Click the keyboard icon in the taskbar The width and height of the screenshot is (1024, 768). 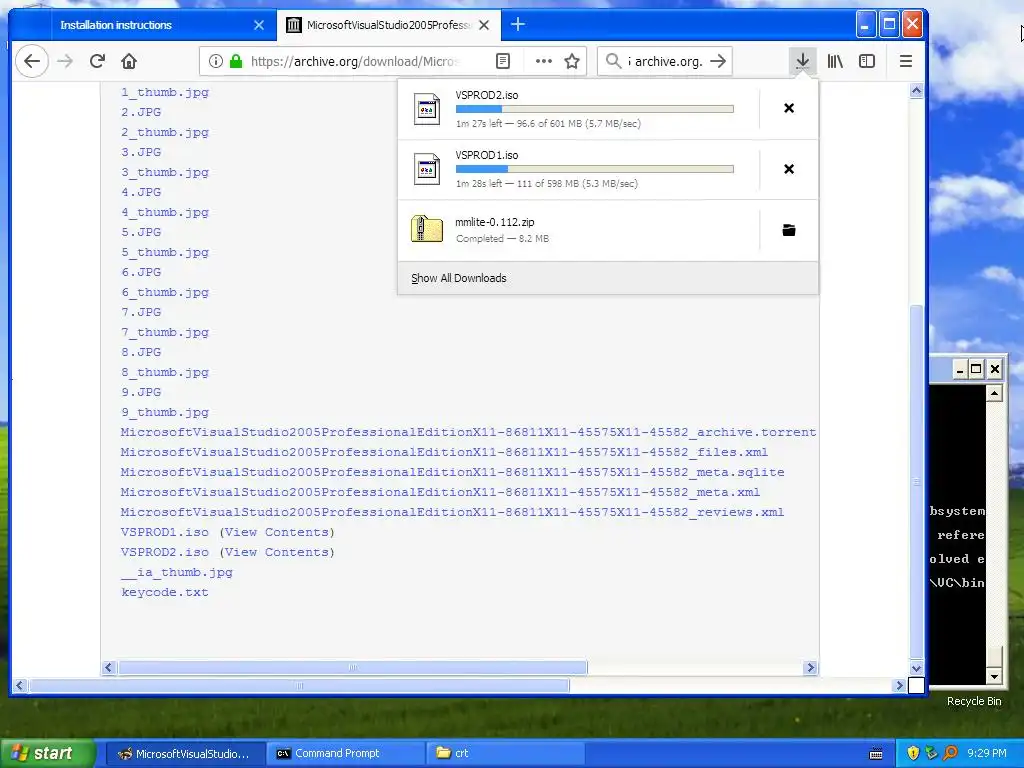pyautogui.click(x=876, y=754)
